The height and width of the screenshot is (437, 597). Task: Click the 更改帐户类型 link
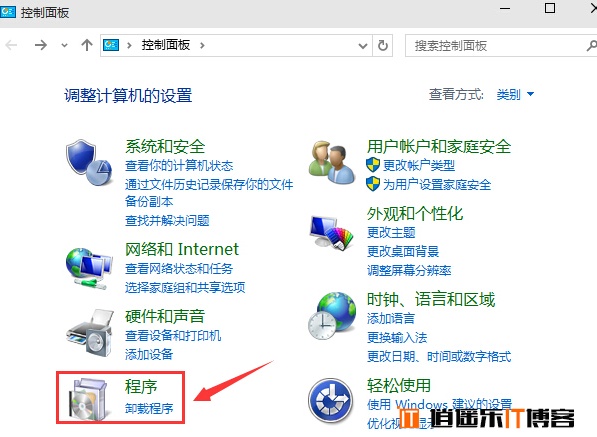point(419,166)
